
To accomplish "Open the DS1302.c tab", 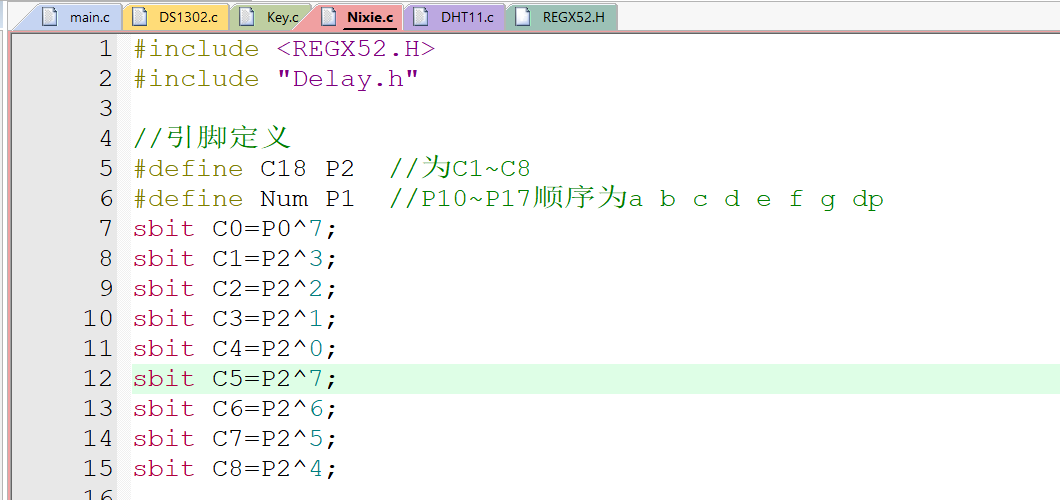I will coord(187,17).
